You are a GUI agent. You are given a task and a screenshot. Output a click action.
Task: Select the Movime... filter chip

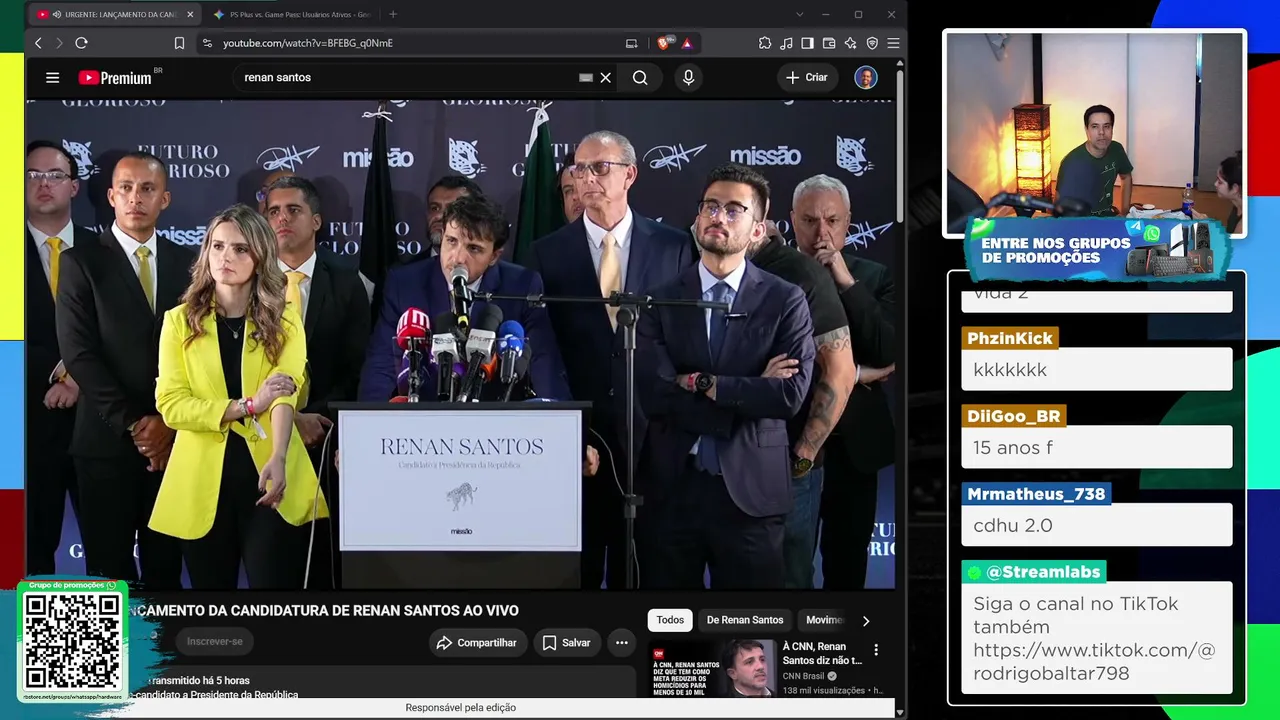click(824, 620)
